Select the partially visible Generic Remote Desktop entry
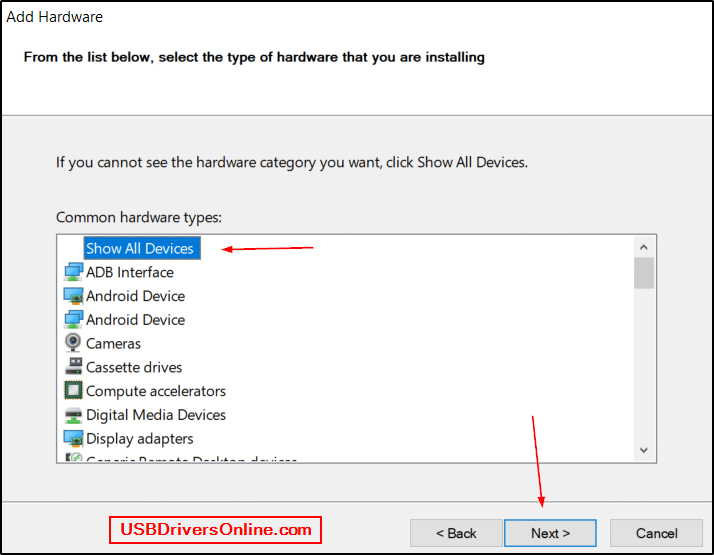Image resolution: width=714 pixels, height=555 pixels. click(x=190, y=460)
